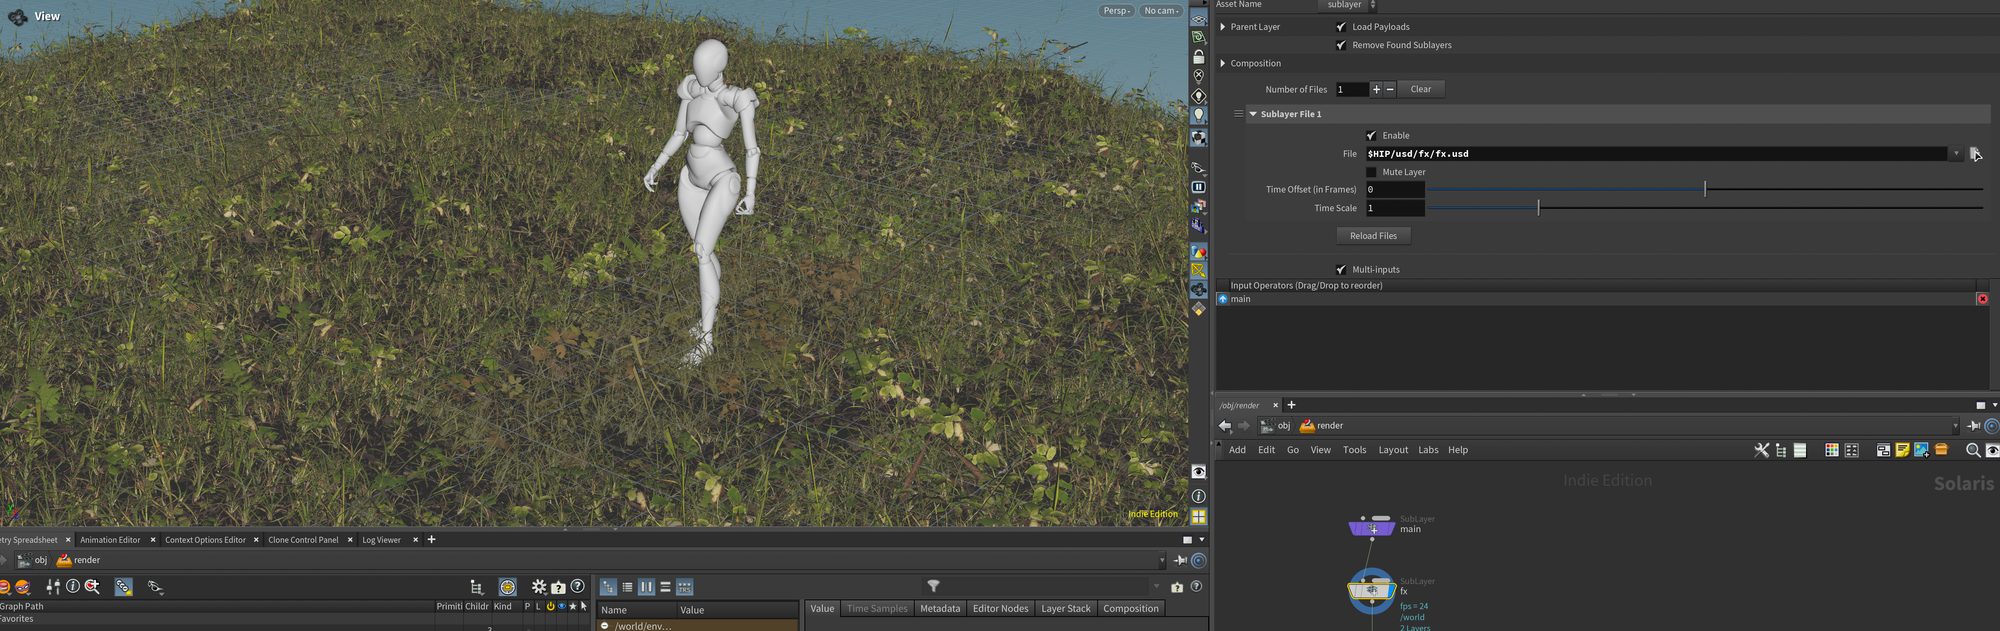The width and height of the screenshot is (2000, 631).
Task: Expand the Parent Layer section
Action: (1223, 27)
